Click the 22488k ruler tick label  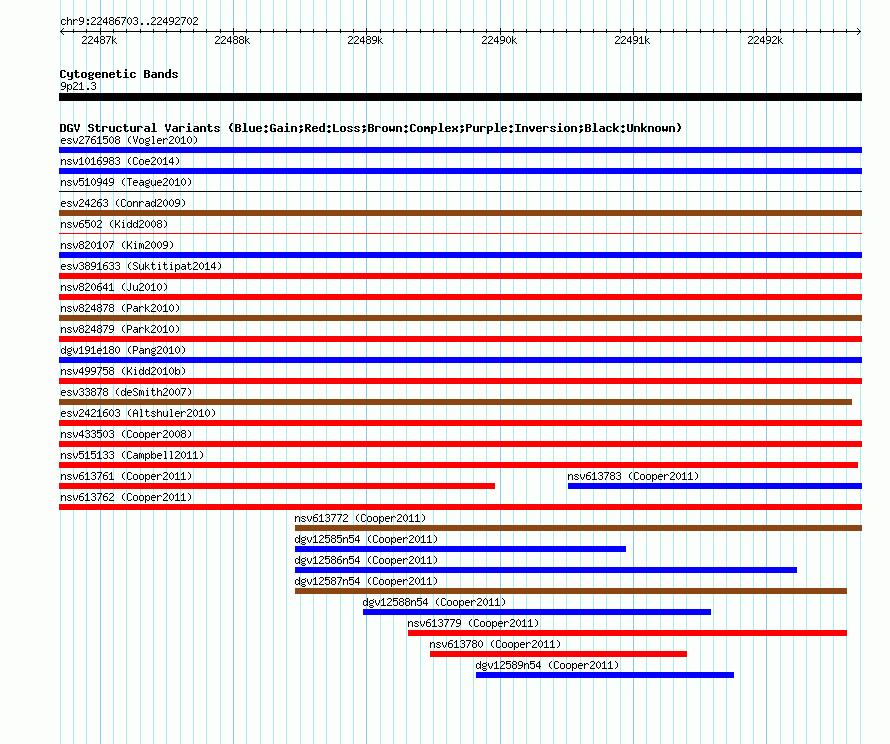(x=232, y=40)
